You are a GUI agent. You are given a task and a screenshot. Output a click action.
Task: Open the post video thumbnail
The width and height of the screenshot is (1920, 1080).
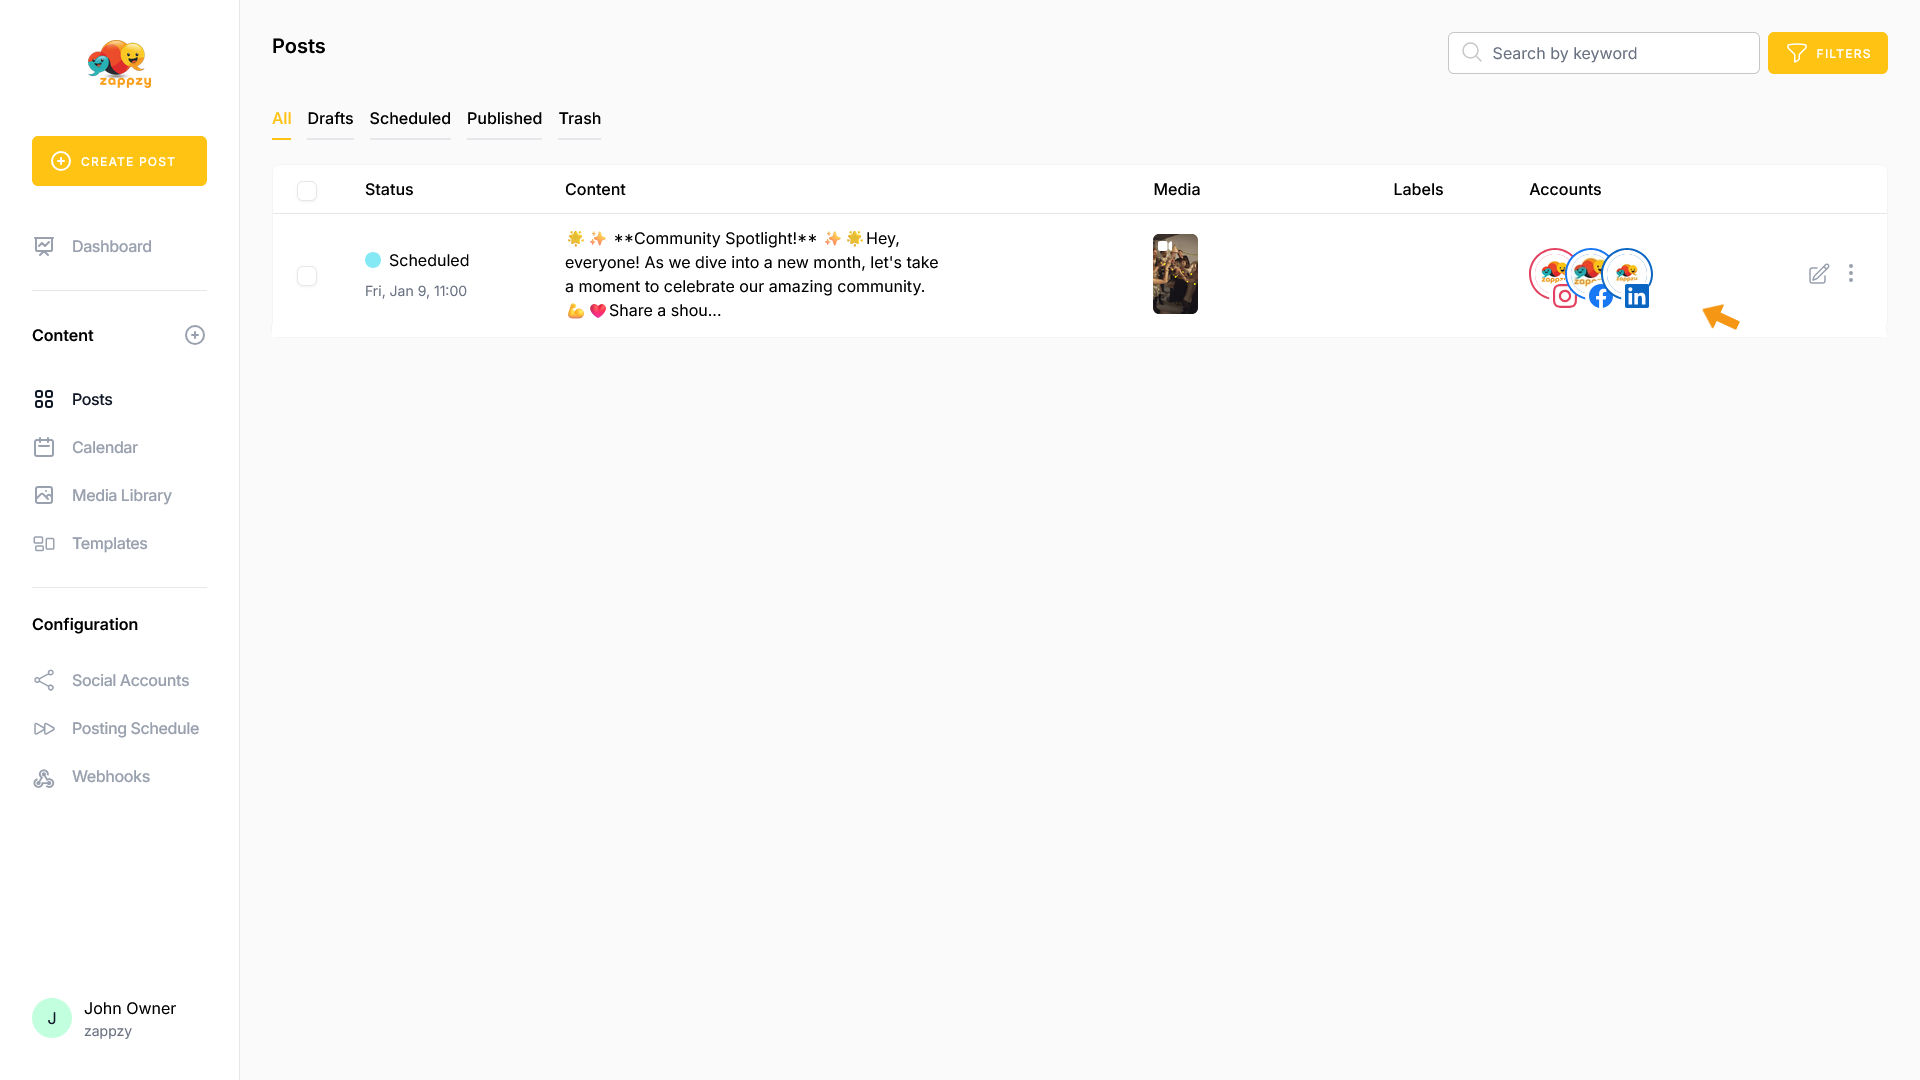1175,274
